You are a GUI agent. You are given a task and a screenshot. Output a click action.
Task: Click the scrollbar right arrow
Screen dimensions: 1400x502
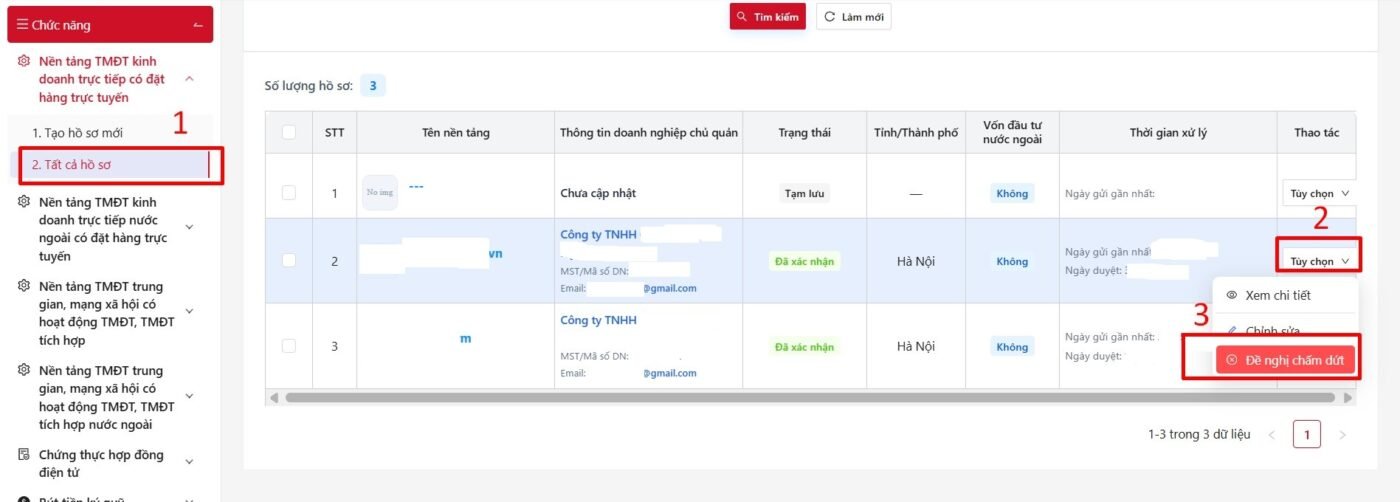[x=1348, y=397]
